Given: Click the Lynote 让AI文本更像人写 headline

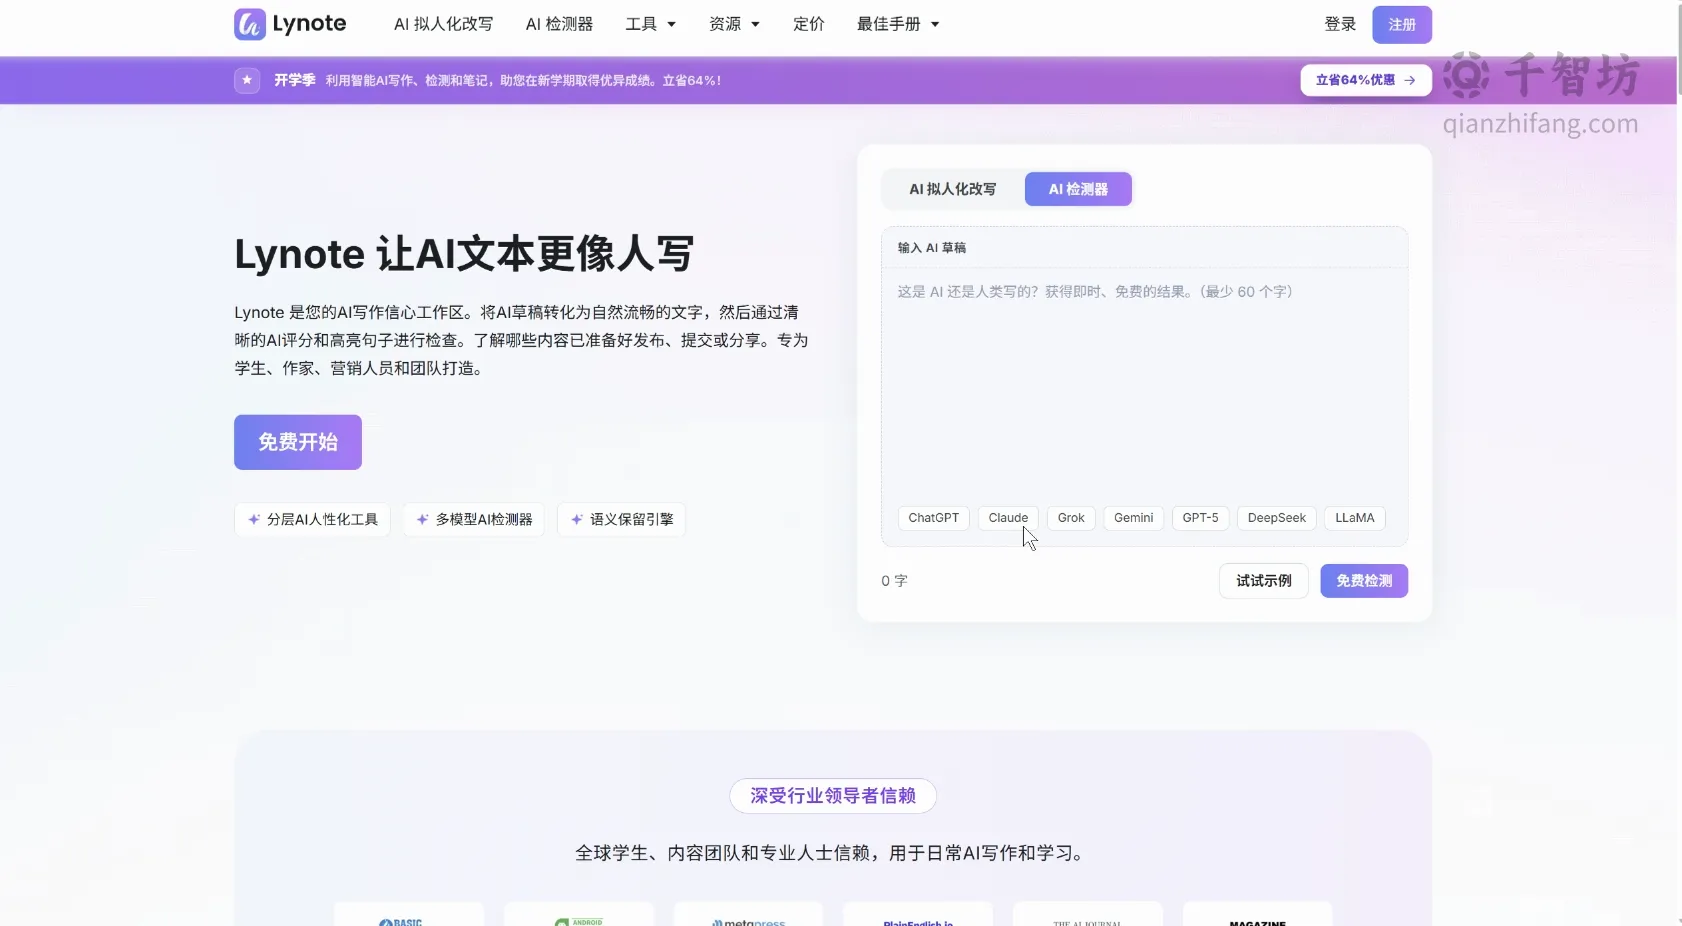Looking at the screenshot, I should tap(464, 254).
